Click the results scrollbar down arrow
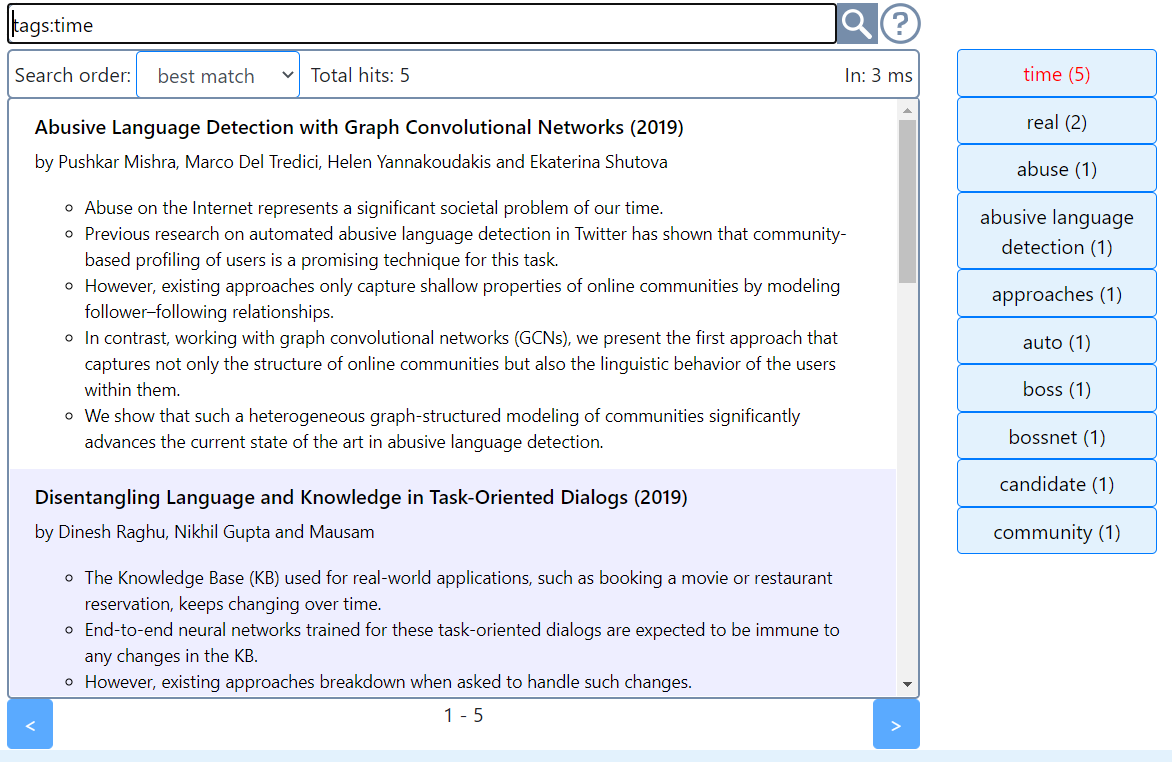Viewport: 1172px width, 762px height. (907, 684)
